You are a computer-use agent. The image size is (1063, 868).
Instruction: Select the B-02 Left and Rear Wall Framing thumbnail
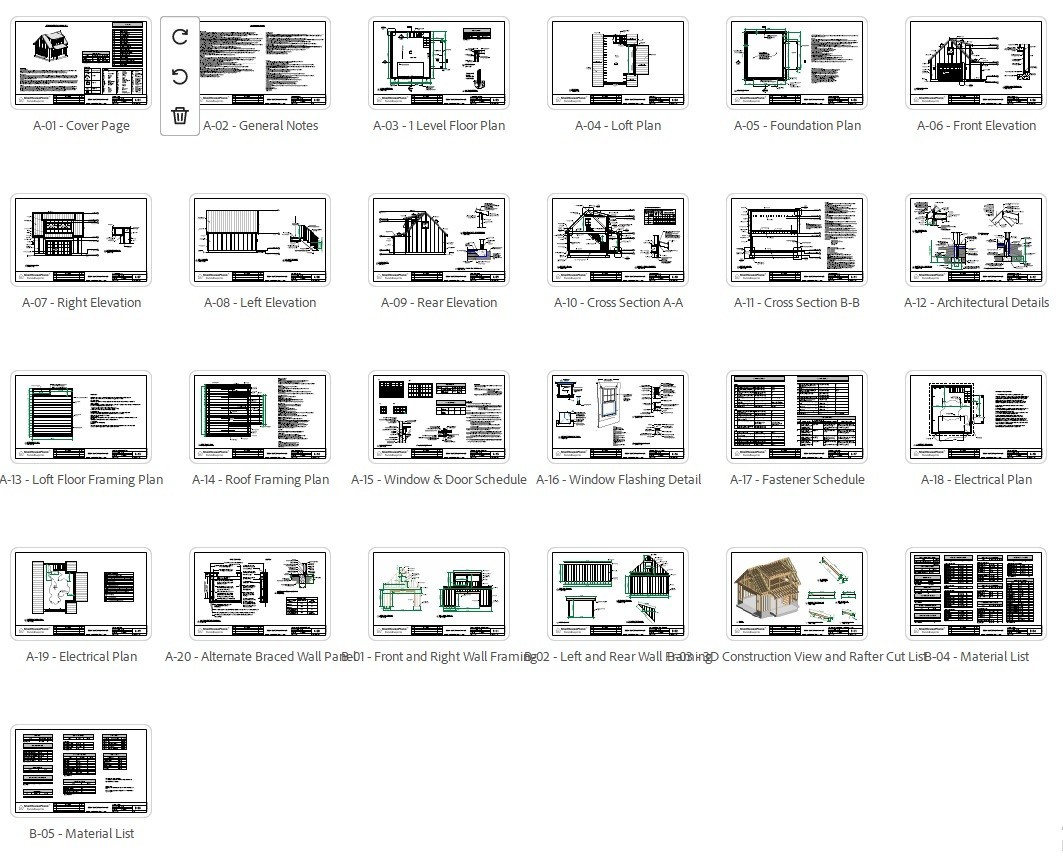coord(618,594)
